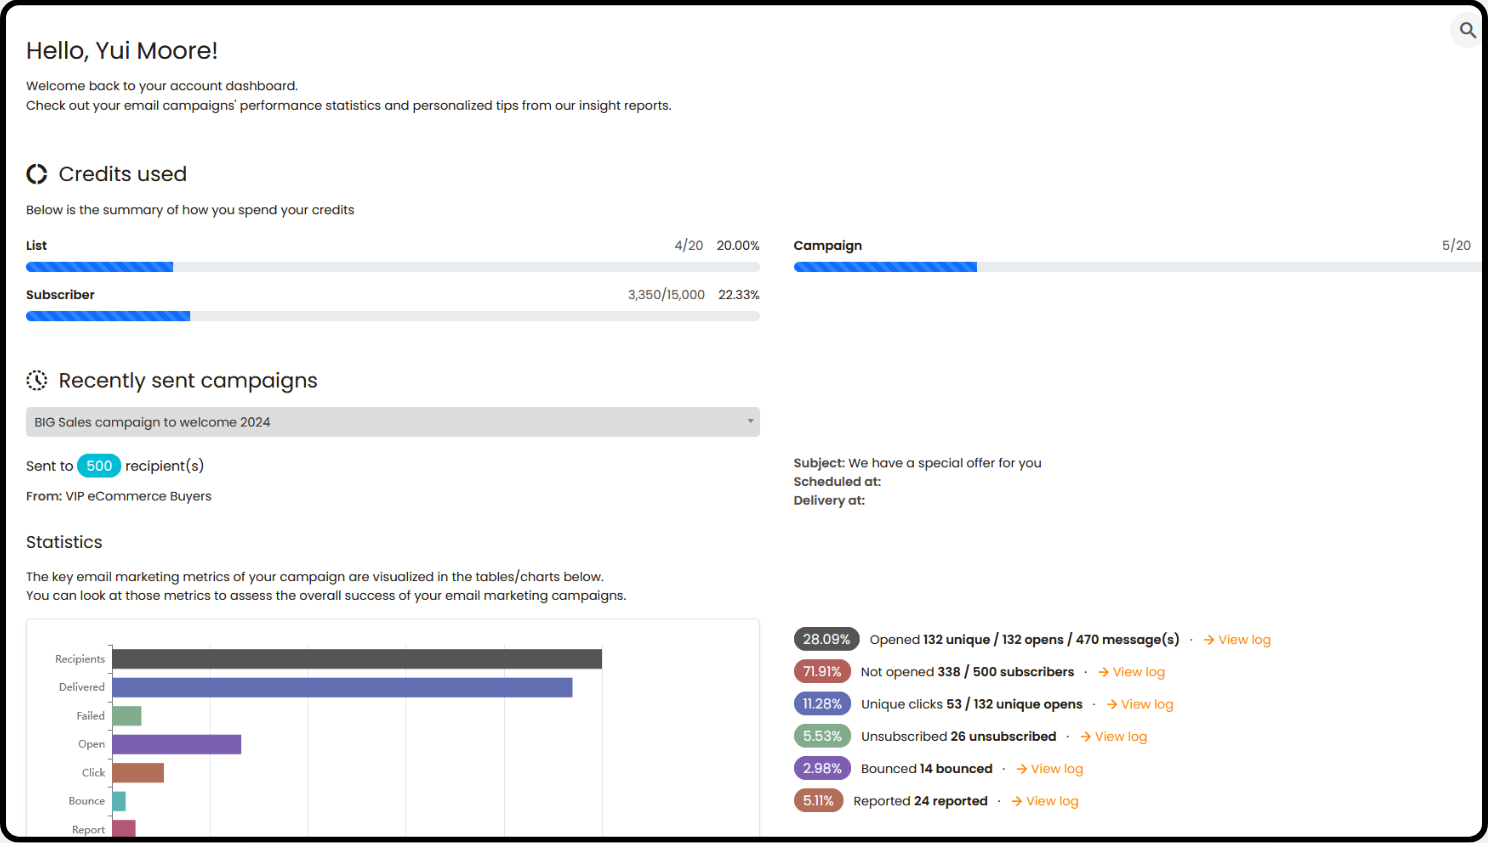This screenshot has width=1488, height=843.
Task: Click the 500 recipients badge
Action: (x=99, y=466)
